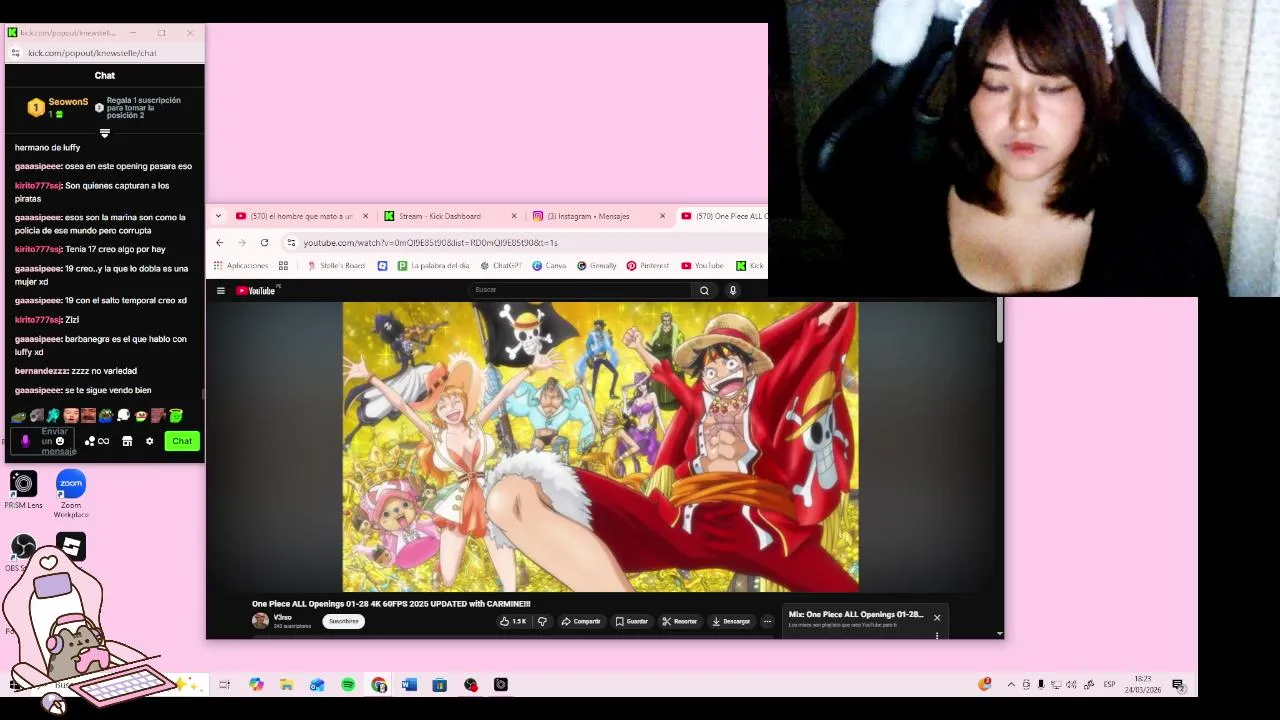Open Chrome from the taskbar
Viewport: 1280px width, 720px height.
click(379, 685)
